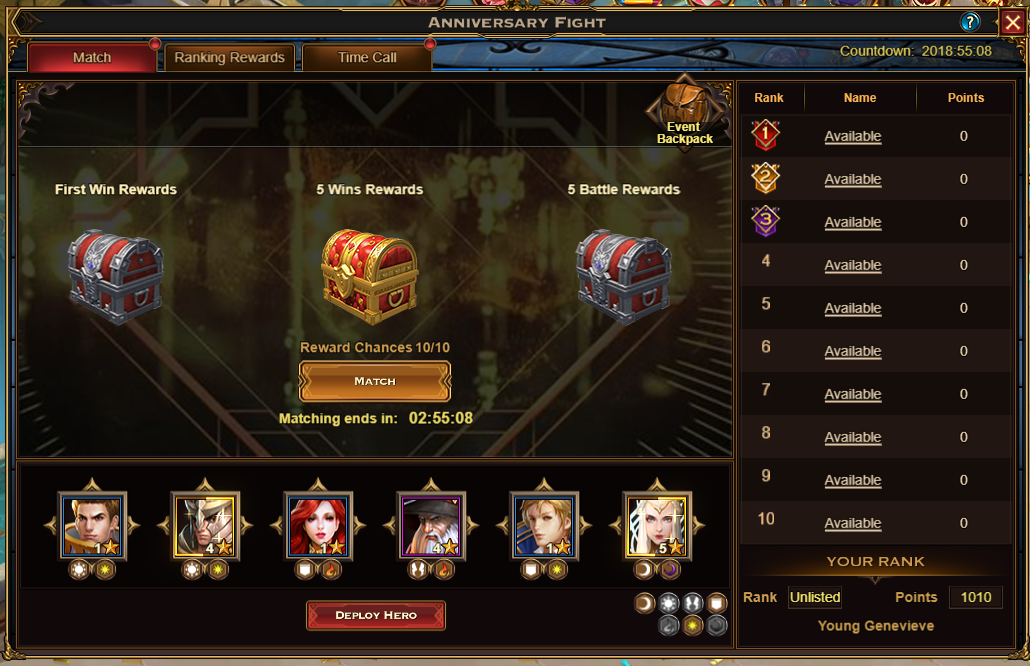Open the Event Backpack

[684, 113]
